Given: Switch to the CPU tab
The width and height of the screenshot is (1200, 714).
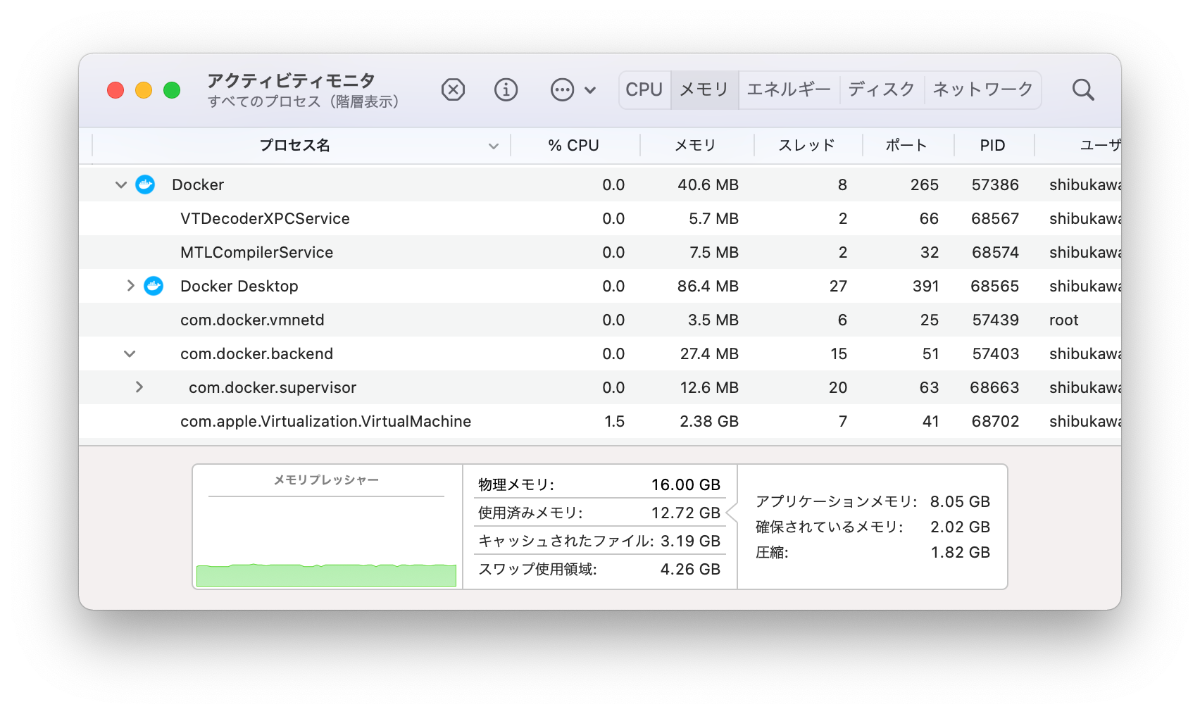Looking at the screenshot, I should [x=644, y=90].
